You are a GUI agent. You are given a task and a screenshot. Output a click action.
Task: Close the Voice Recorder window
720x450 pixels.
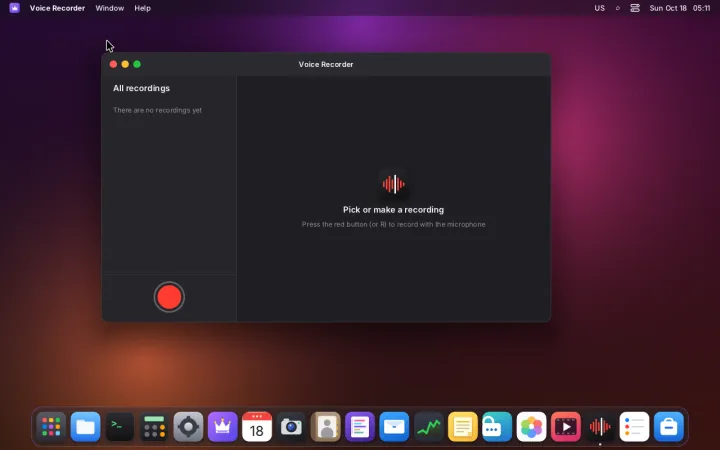(113, 64)
